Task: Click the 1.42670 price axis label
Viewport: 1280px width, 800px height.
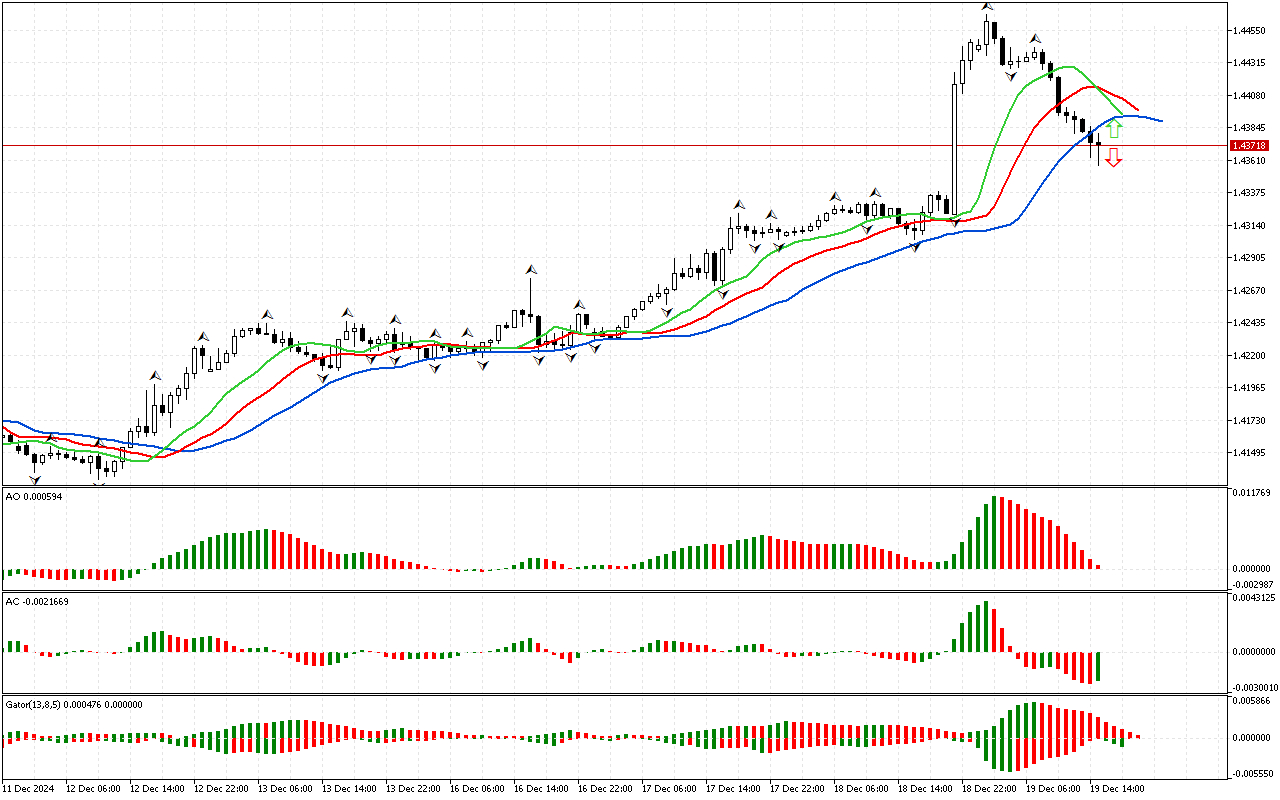Action: pos(1251,291)
